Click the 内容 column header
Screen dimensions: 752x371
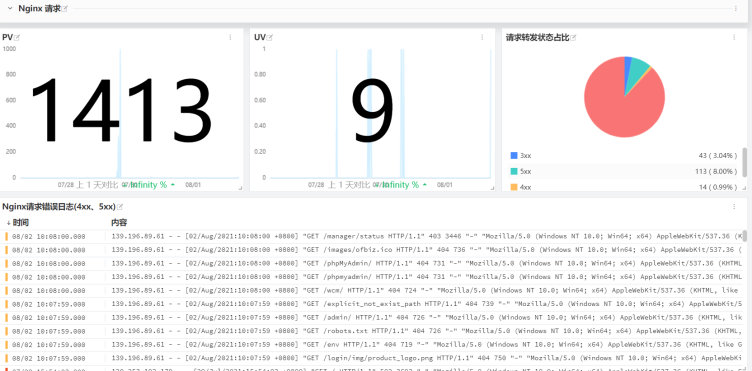click(x=119, y=222)
